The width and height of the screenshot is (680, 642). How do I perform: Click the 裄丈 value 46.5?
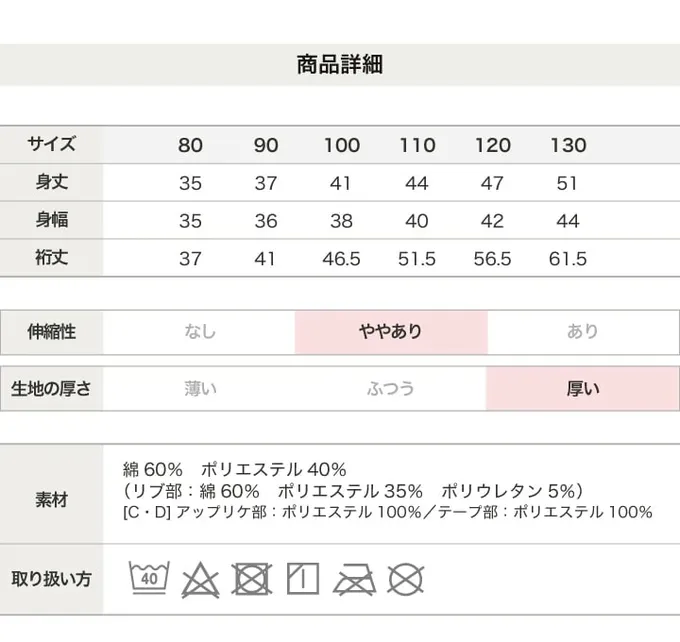click(342, 259)
